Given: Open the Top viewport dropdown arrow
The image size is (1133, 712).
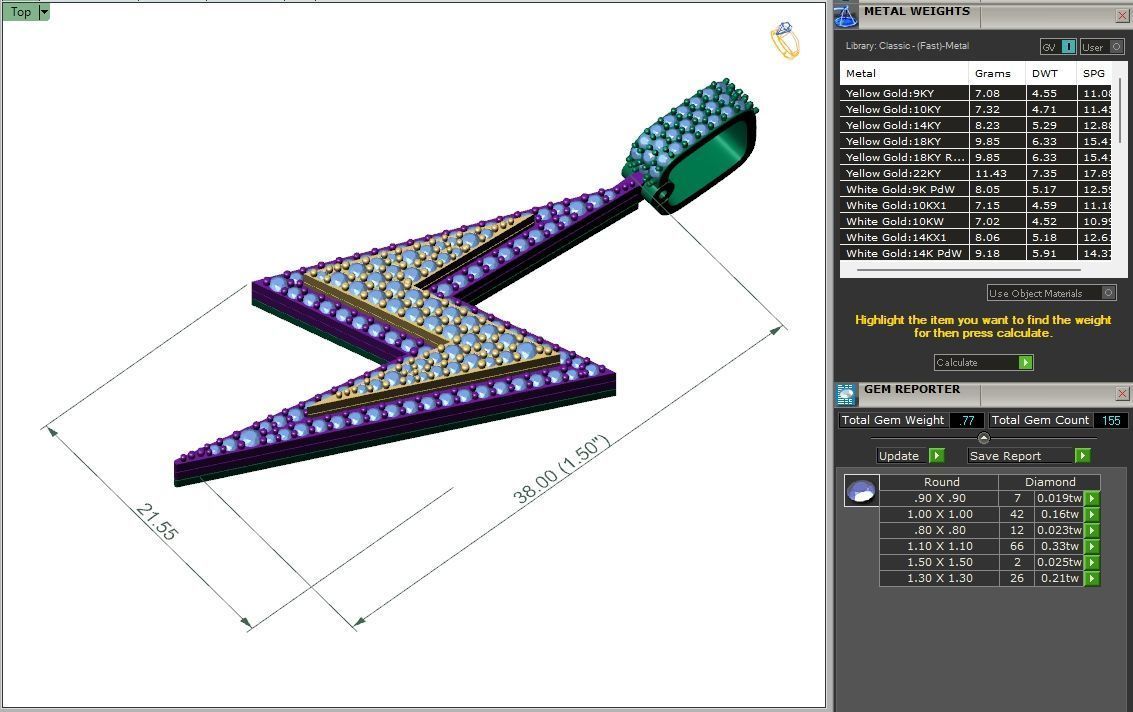Looking at the screenshot, I should [x=44, y=12].
